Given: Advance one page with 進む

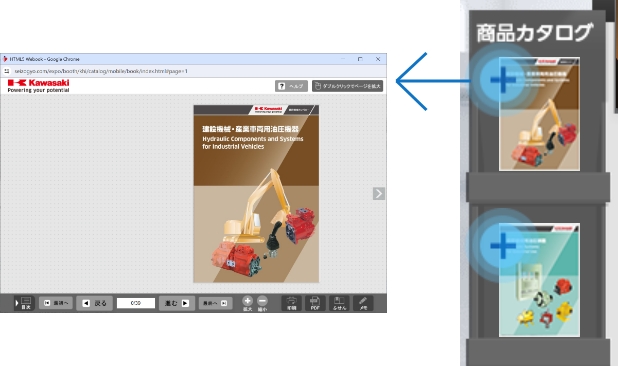Looking at the screenshot, I should click(x=177, y=303).
